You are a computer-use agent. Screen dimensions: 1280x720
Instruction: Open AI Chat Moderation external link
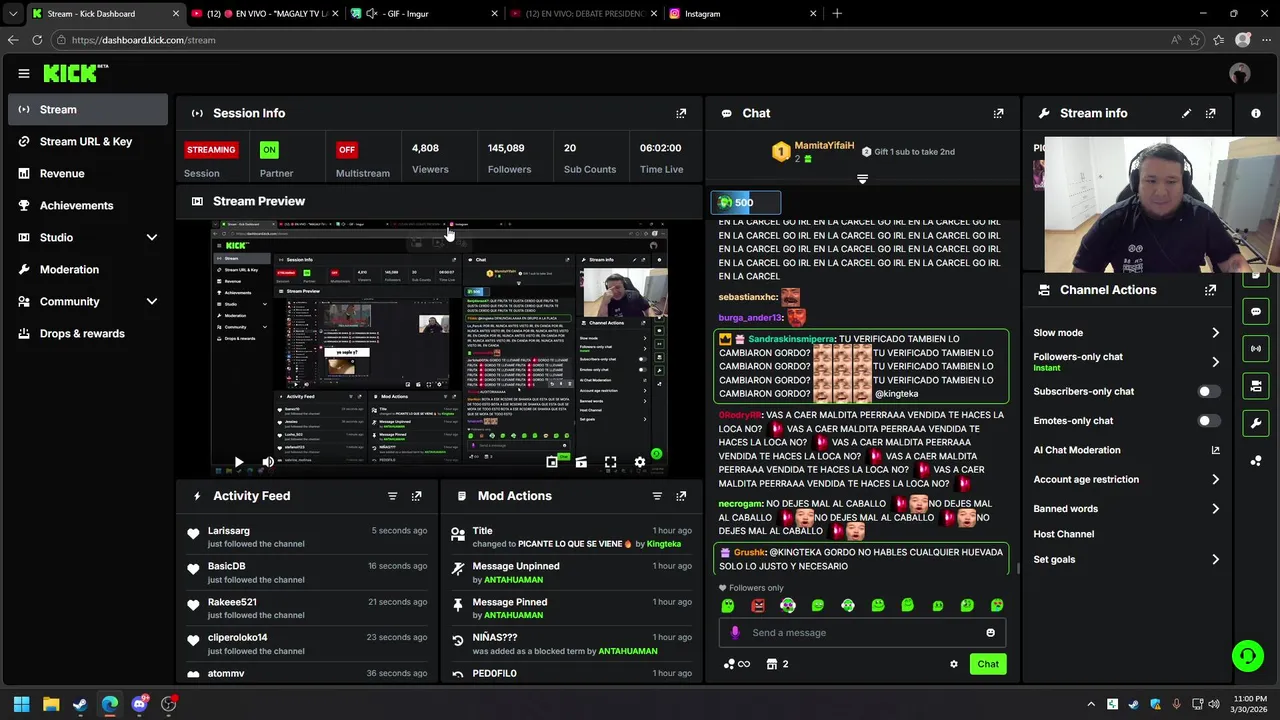pos(1215,450)
